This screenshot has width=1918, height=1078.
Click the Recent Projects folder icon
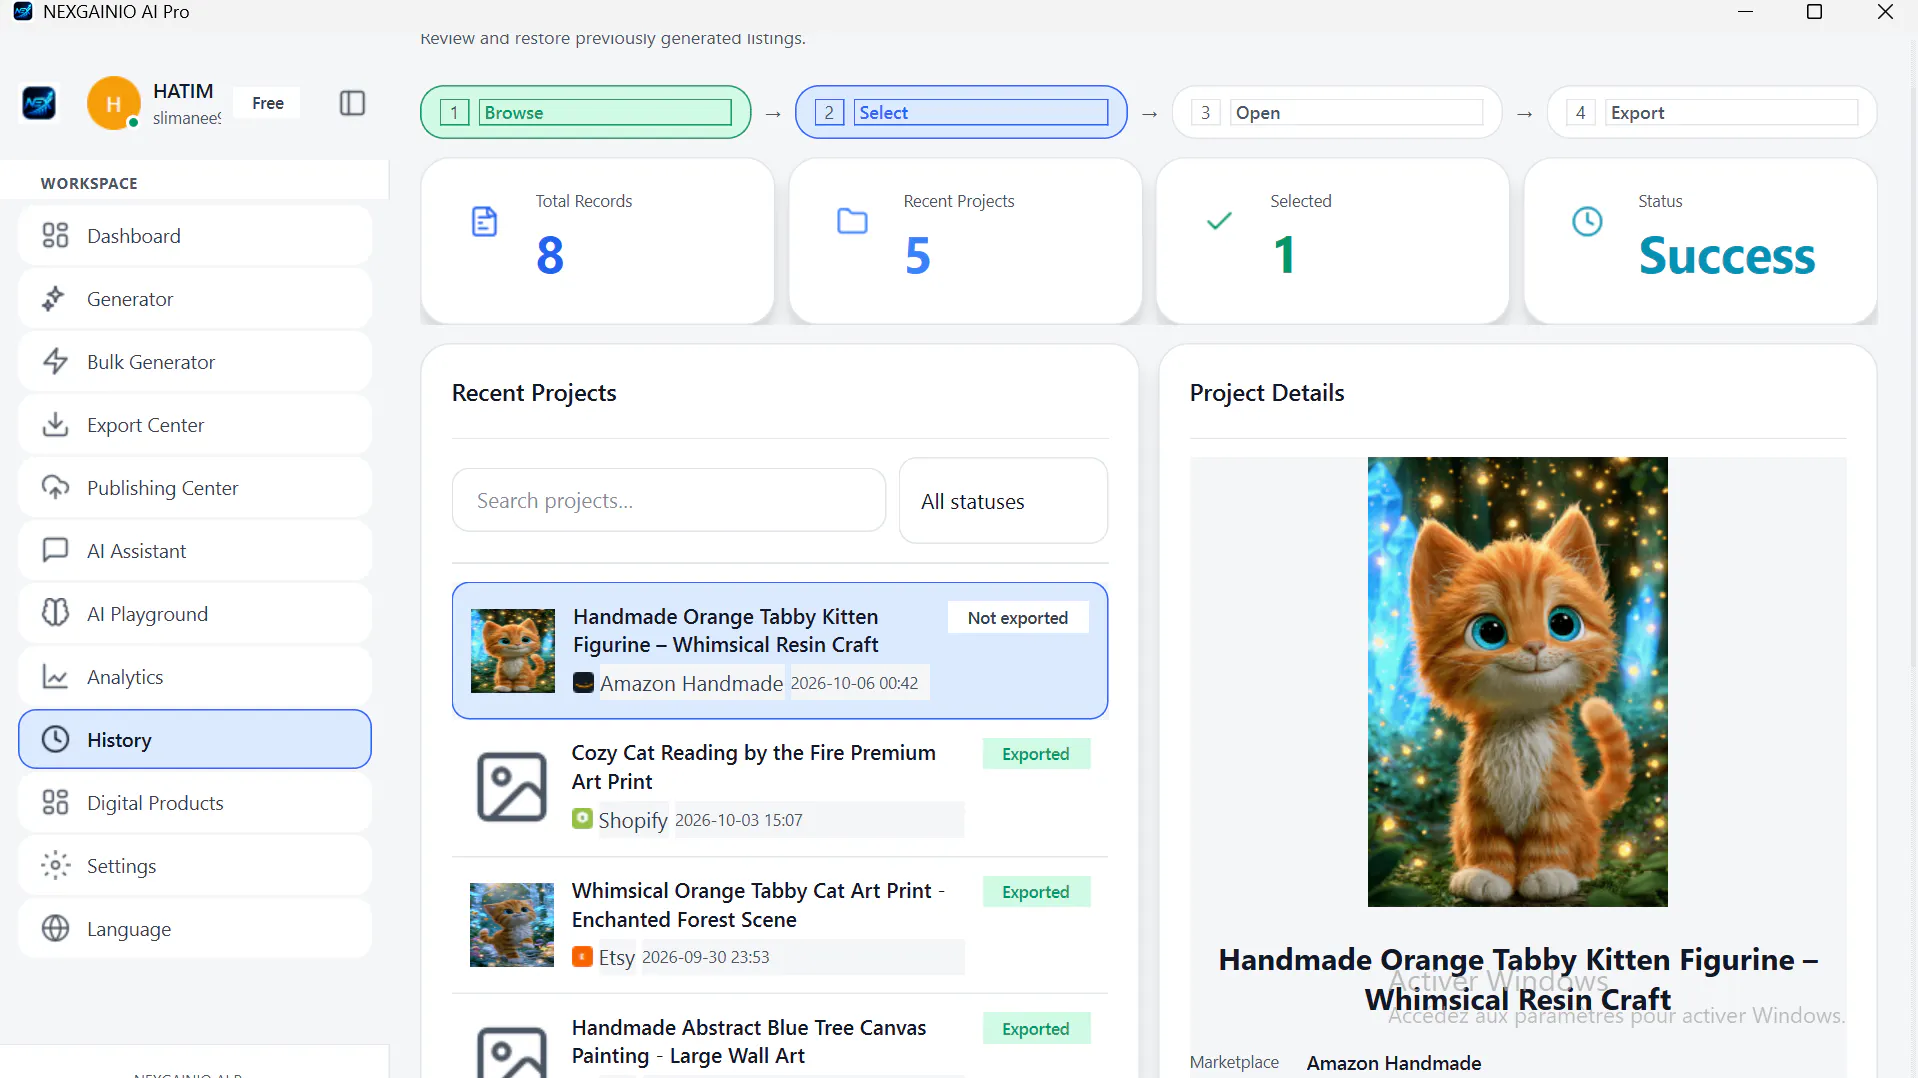click(852, 221)
